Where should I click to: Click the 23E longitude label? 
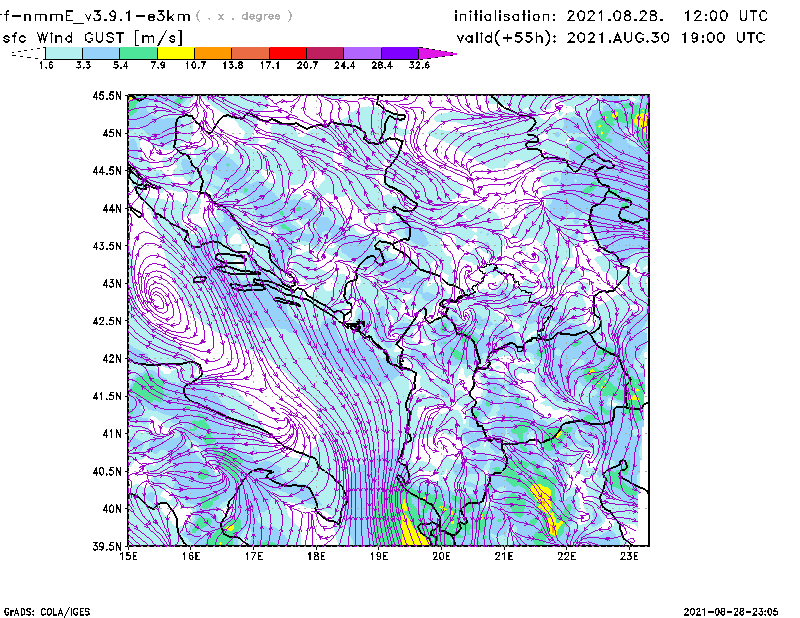[629, 556]
